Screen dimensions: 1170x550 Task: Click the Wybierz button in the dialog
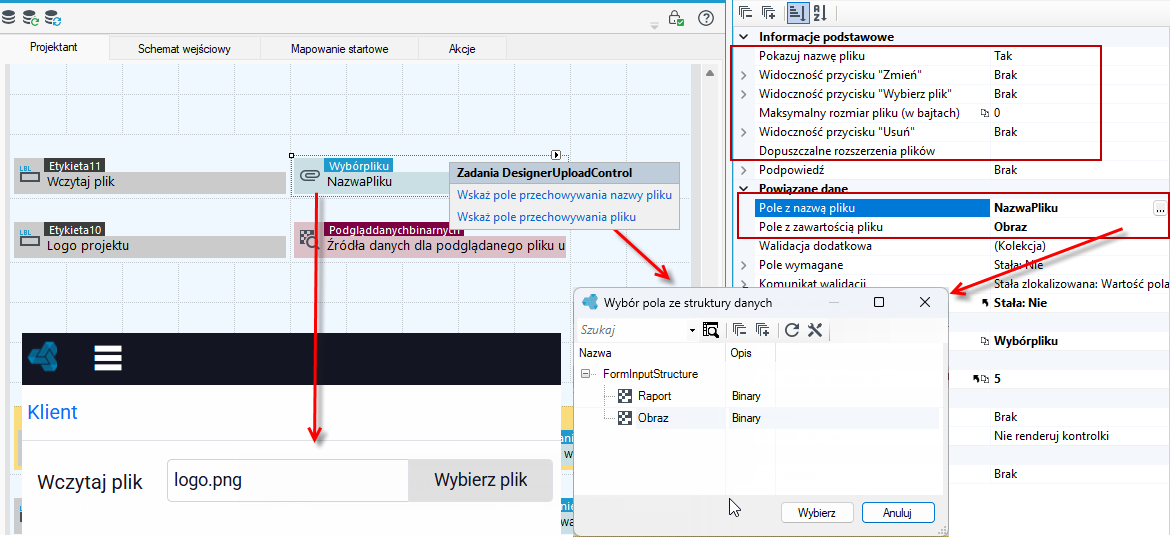816,513
